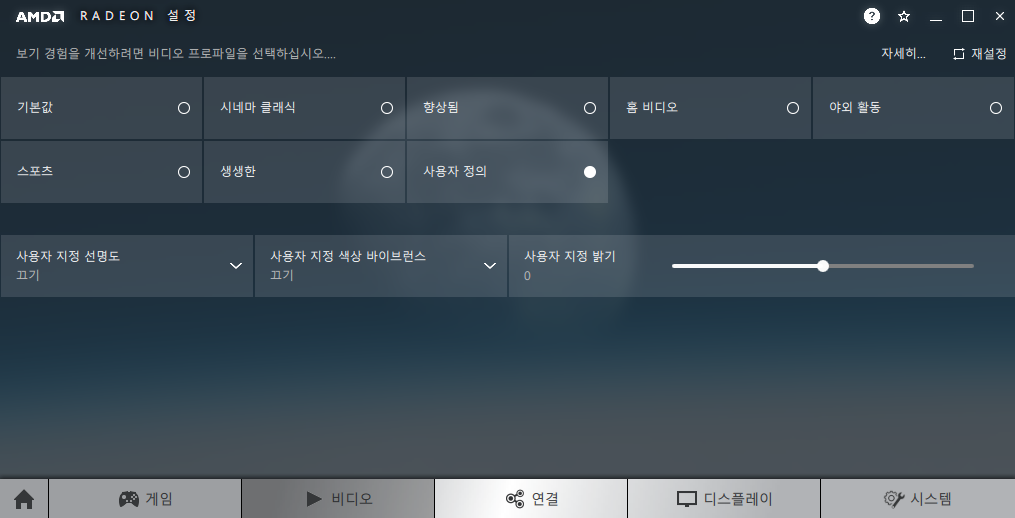Click the brightness value 0 text
Screen dimensions: 1015x518
pos(527,276)
